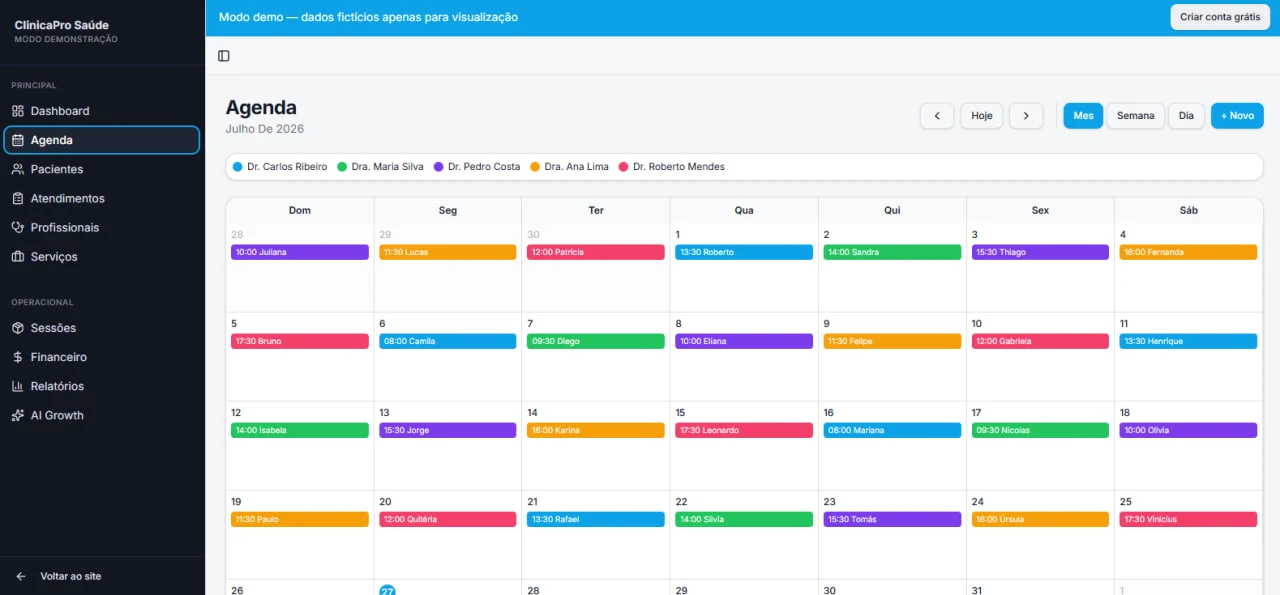The width and height of the screenshot is (1280, 595).
Task: Open the 12:00 Patrícia appointment
Action: 596,252
